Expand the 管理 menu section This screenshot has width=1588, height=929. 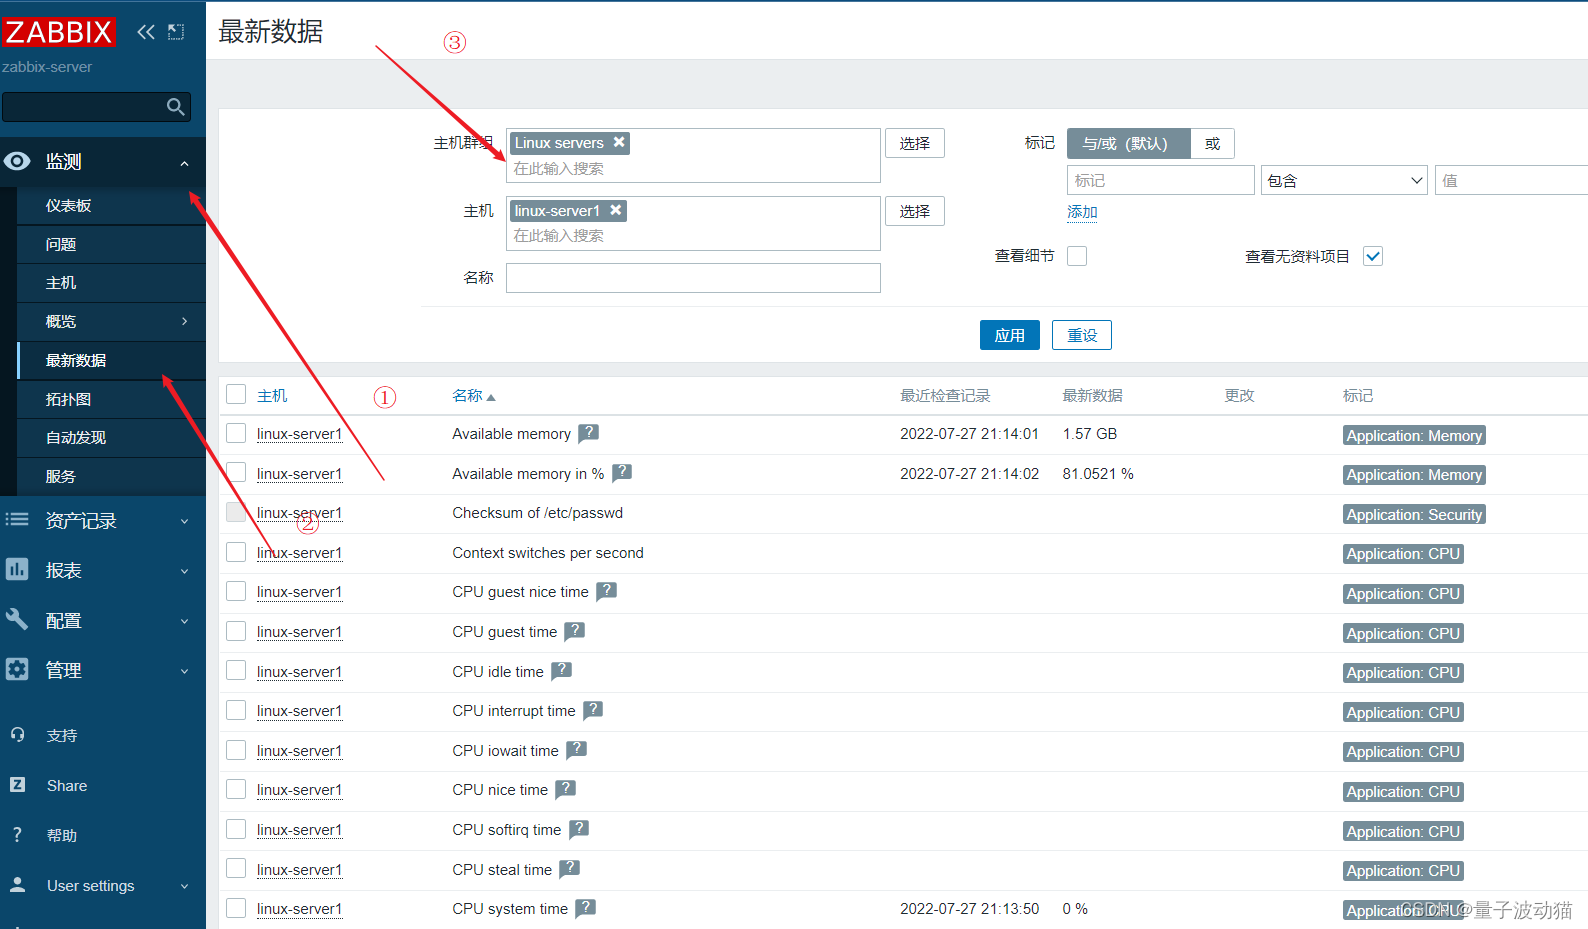click(x=184, y=671)
